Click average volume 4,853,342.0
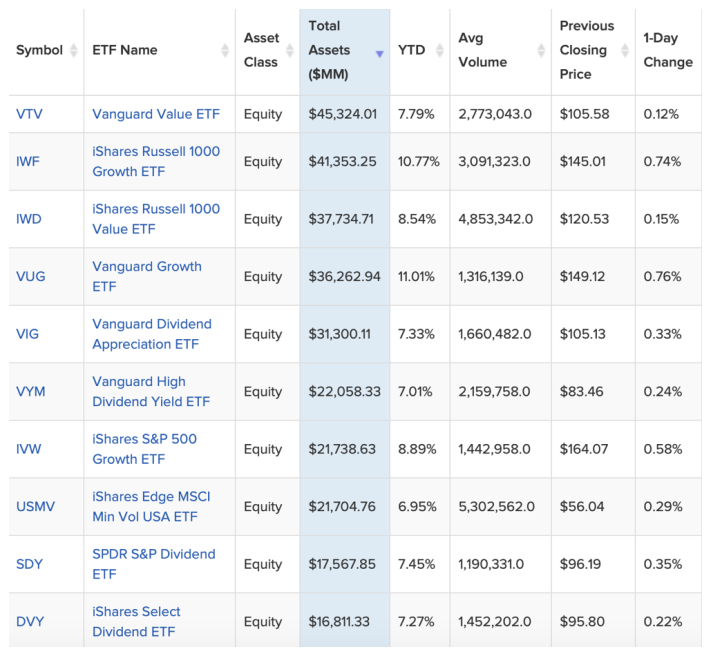705x649 pixels. [495, 219]
